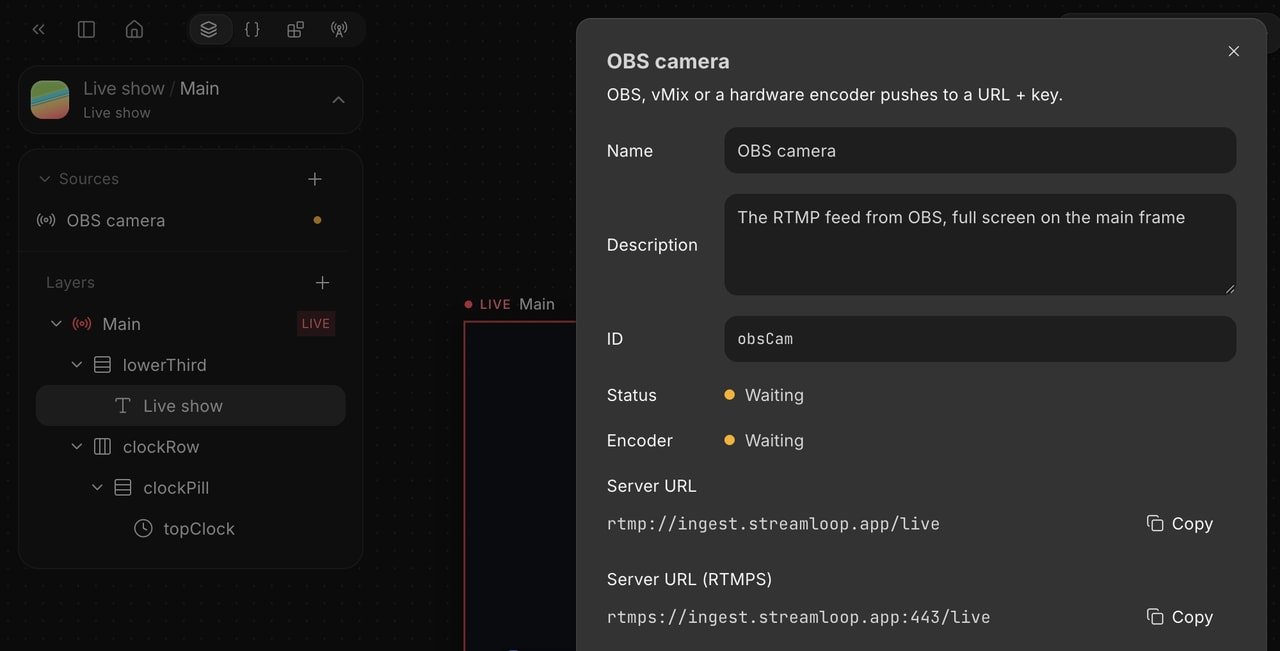Collapse the Main layer chevron
The image size is (1280, 651).
pyautogui.click(x=56, y=324)
